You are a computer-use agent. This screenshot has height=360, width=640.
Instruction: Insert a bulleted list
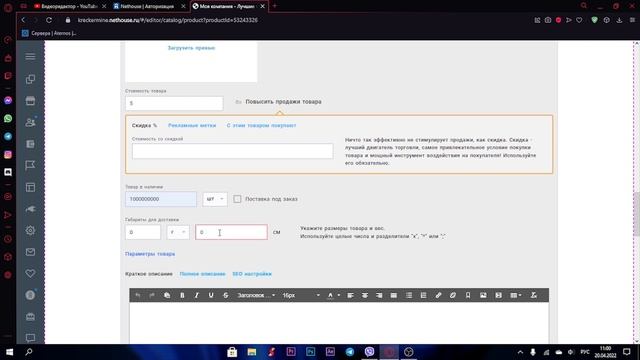409,295
